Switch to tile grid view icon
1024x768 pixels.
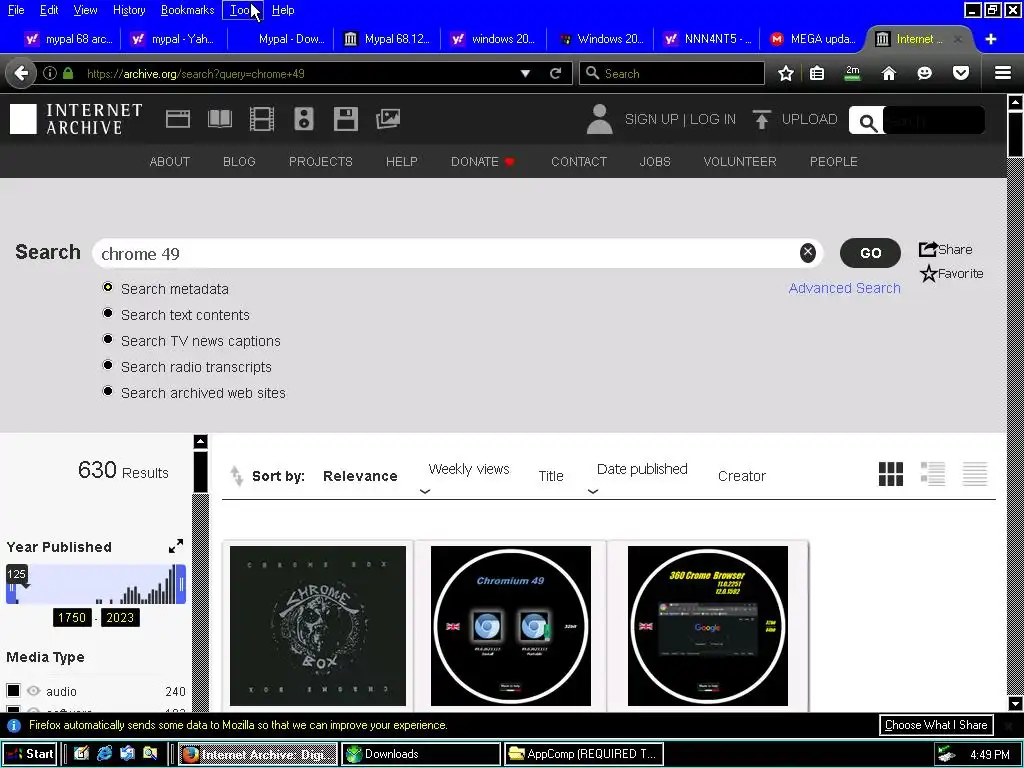tap(891, 474)
